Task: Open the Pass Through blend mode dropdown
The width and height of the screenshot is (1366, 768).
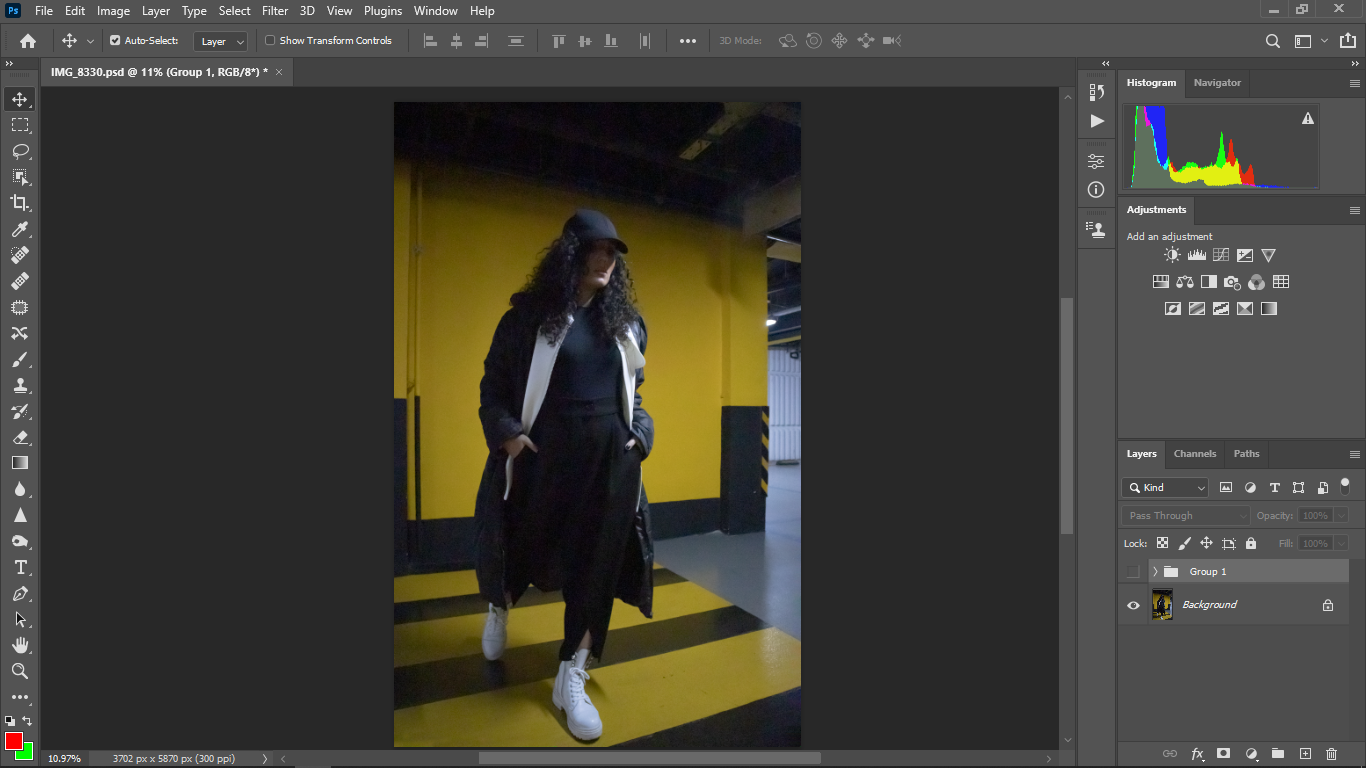Action: [1186, 516]
